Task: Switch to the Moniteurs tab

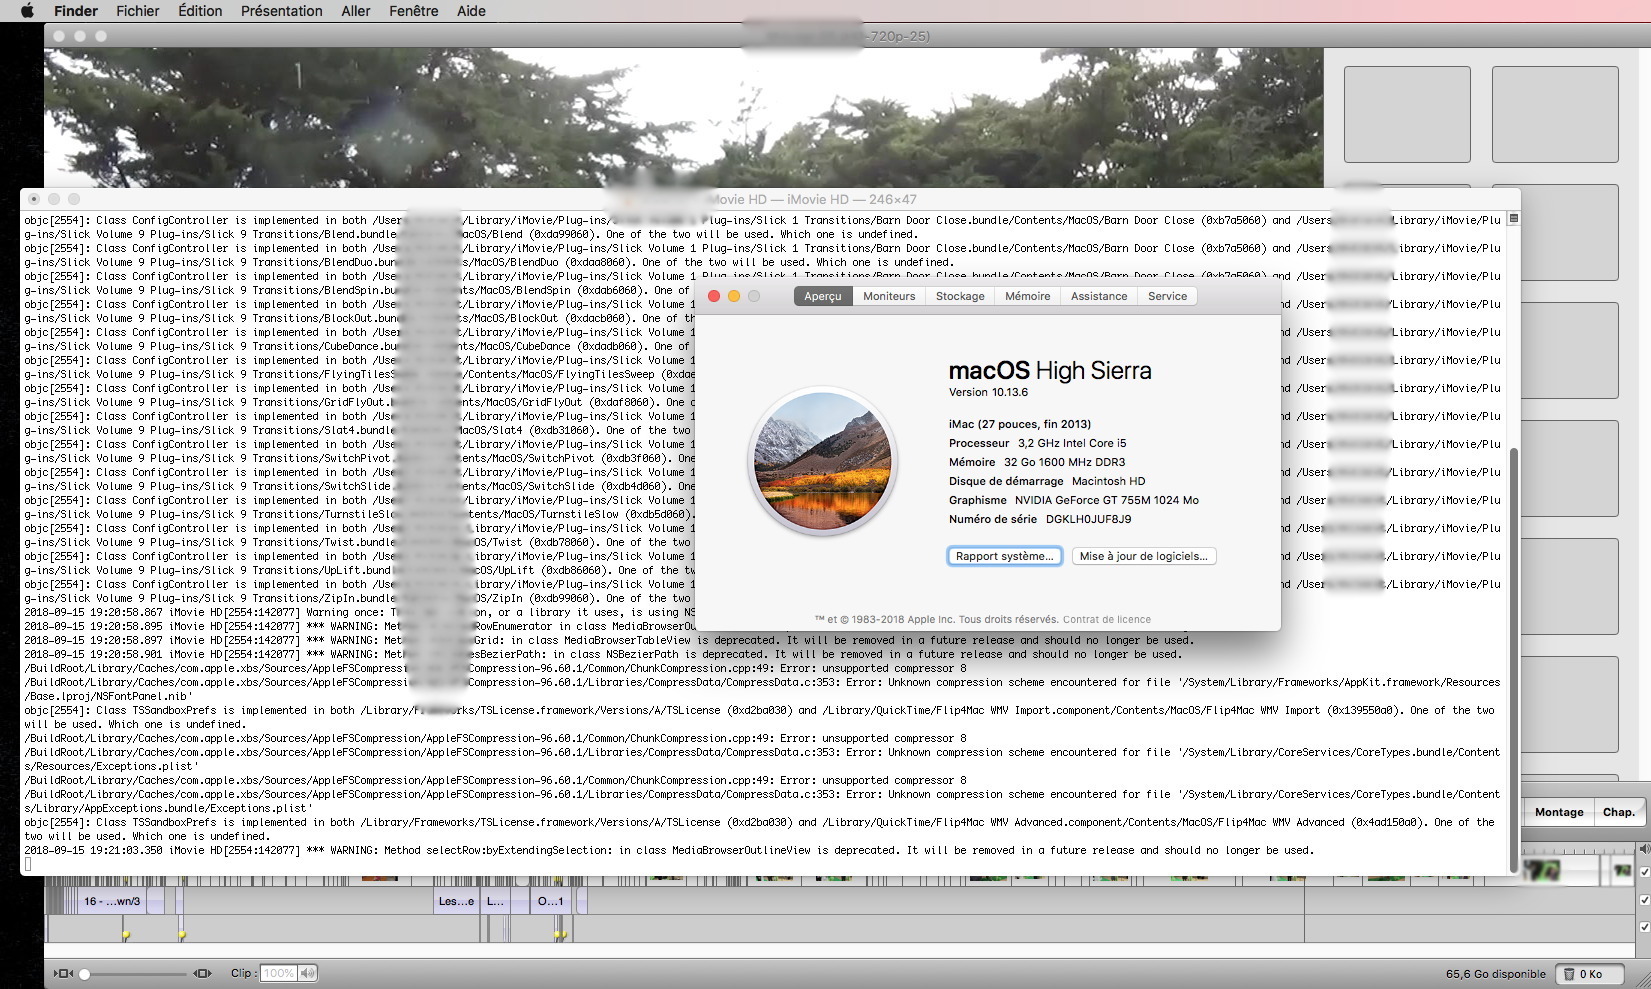Action: click(889, 296)
